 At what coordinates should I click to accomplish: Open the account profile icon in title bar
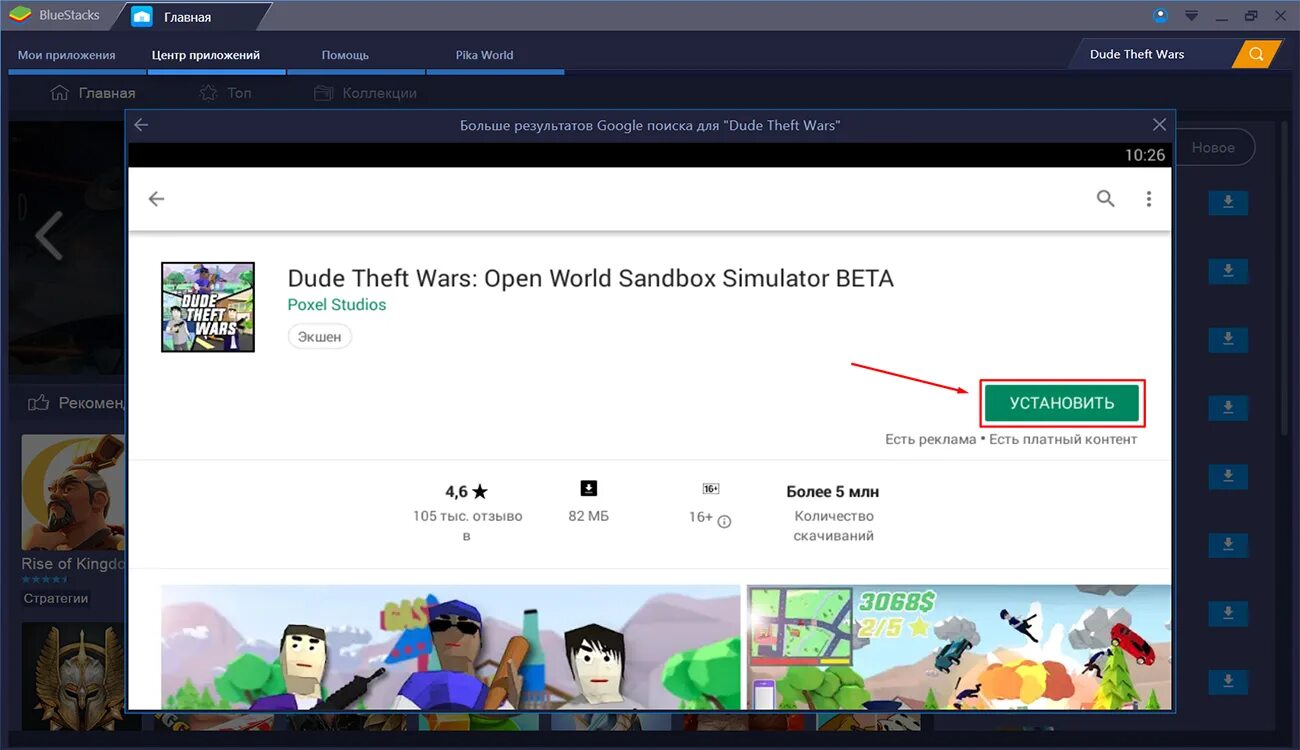(1160, 15)
